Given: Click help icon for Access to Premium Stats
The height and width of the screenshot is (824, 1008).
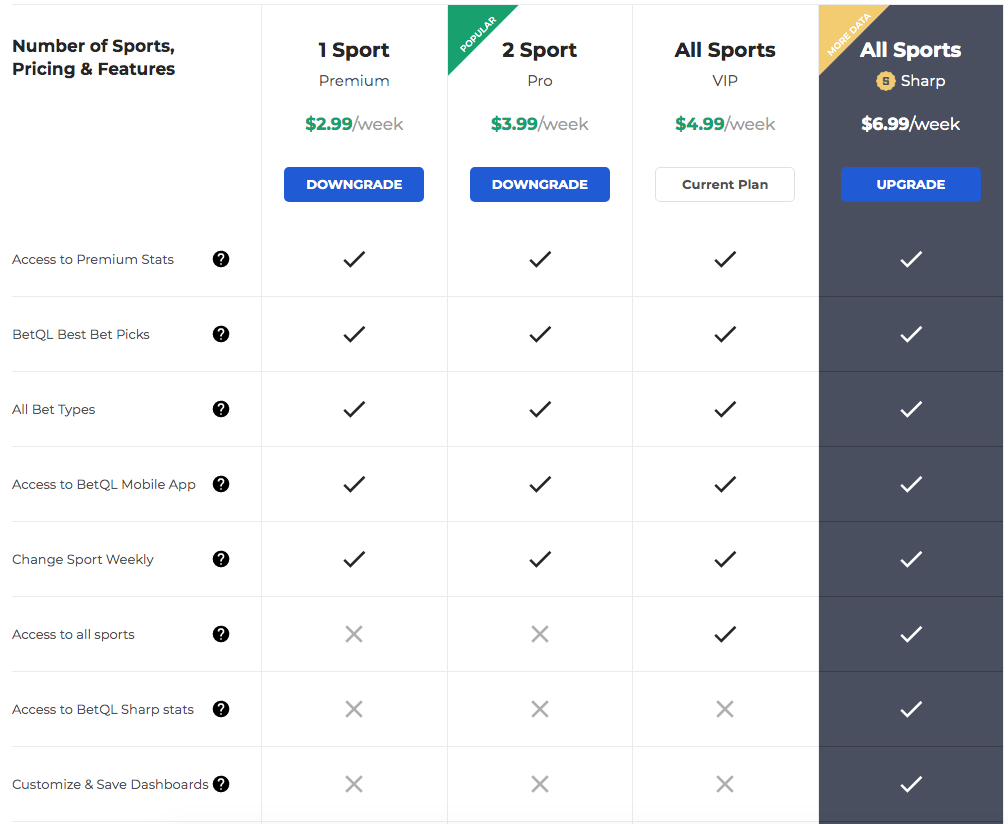Looking at the screenshot, I should coord(220,259).
